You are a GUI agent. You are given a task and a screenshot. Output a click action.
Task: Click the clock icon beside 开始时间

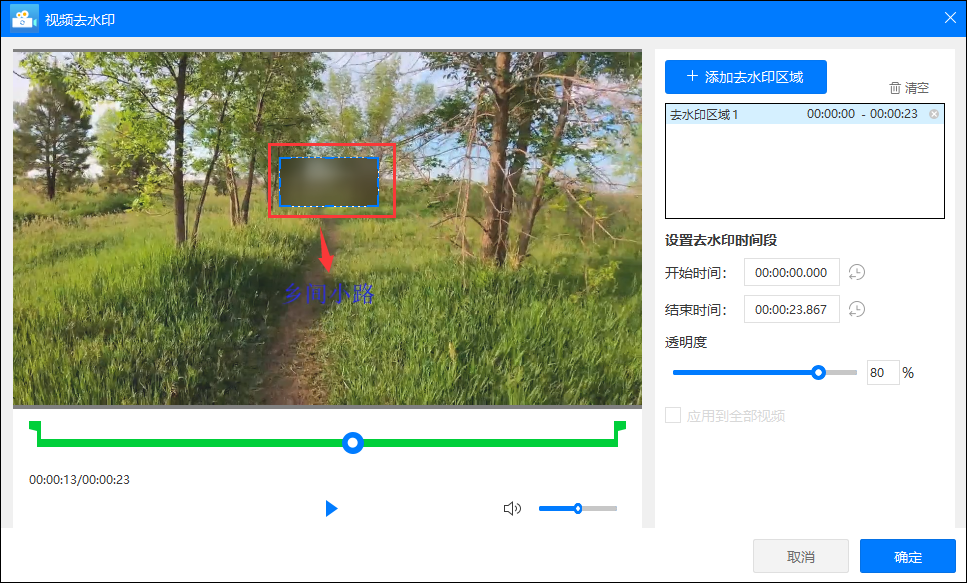click(x=856, y=273)
